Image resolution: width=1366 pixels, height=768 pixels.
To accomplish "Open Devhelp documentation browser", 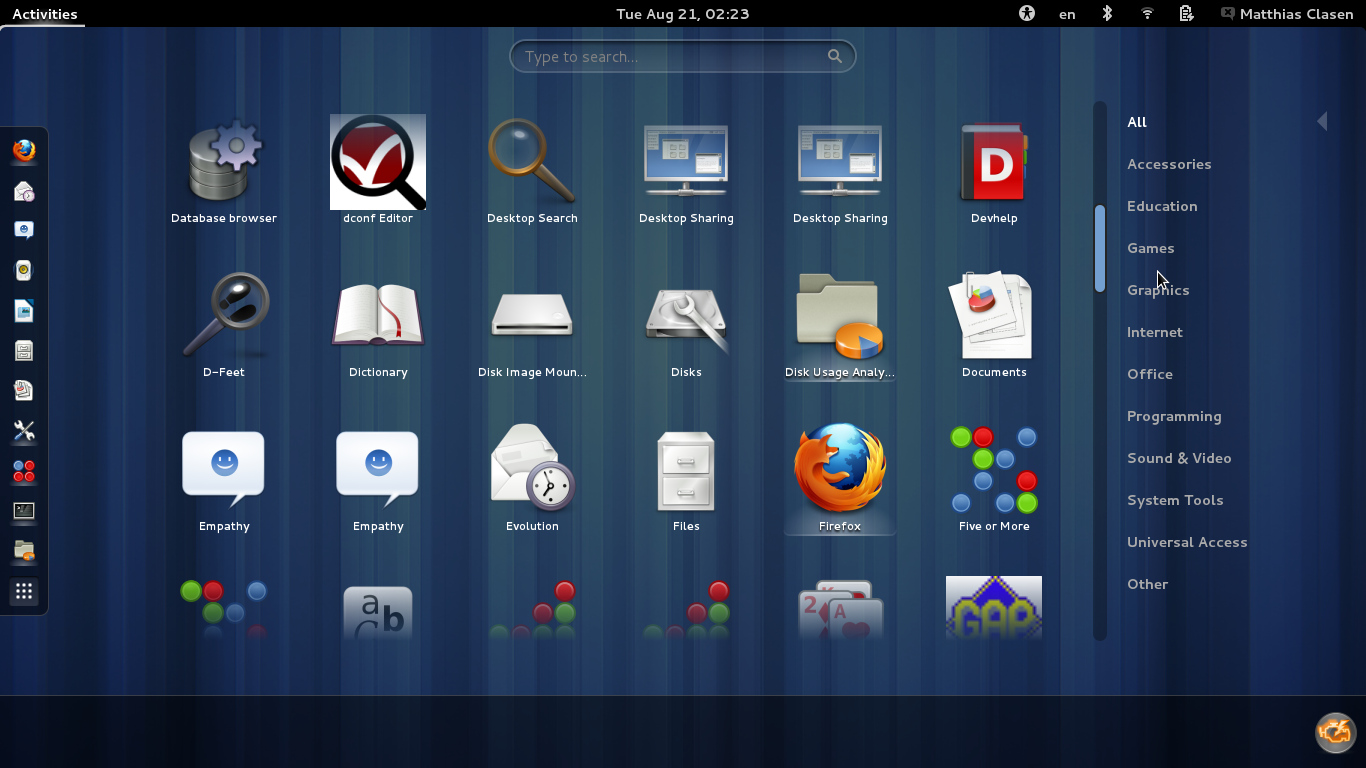I will [x=994, y=163].
